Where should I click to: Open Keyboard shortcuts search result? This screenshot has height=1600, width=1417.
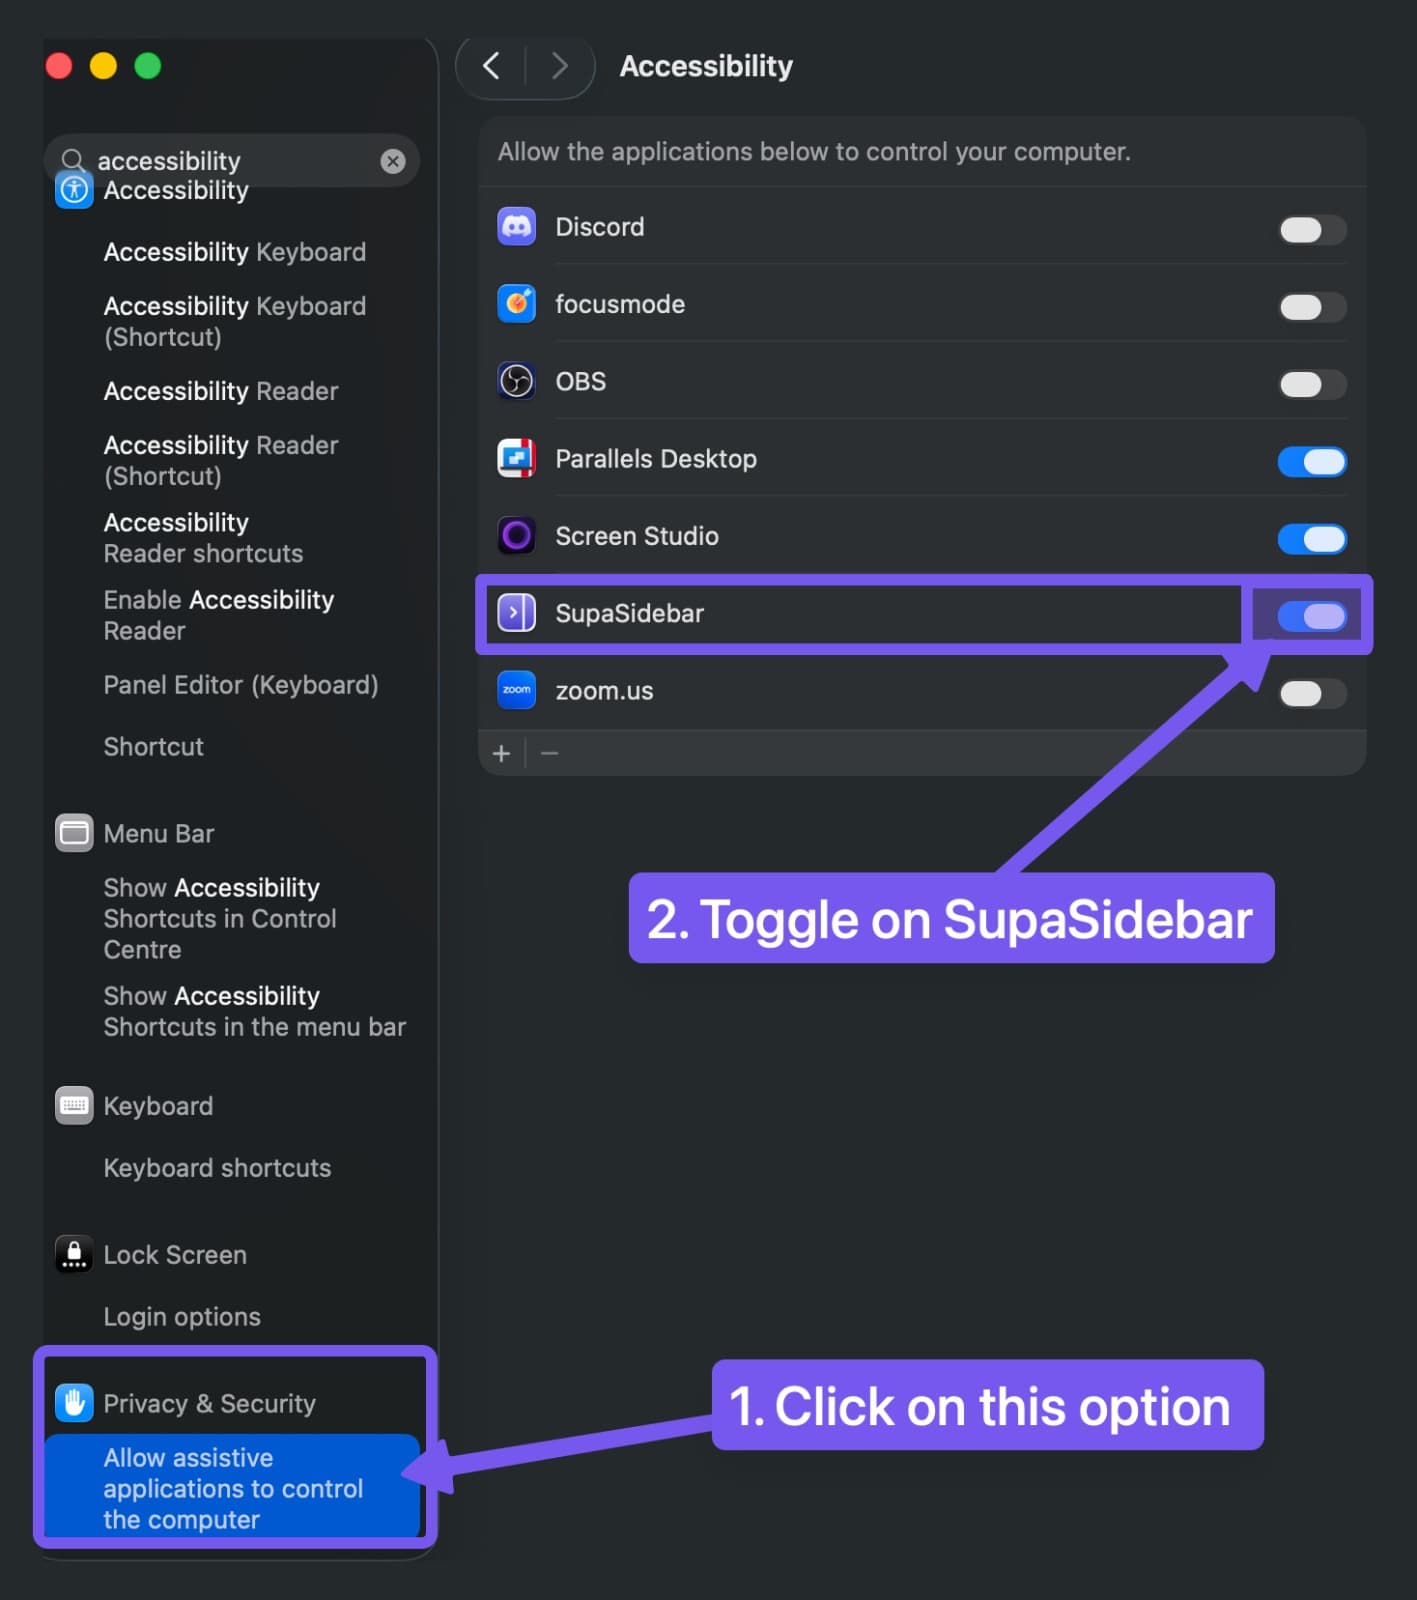point(217,1168)
